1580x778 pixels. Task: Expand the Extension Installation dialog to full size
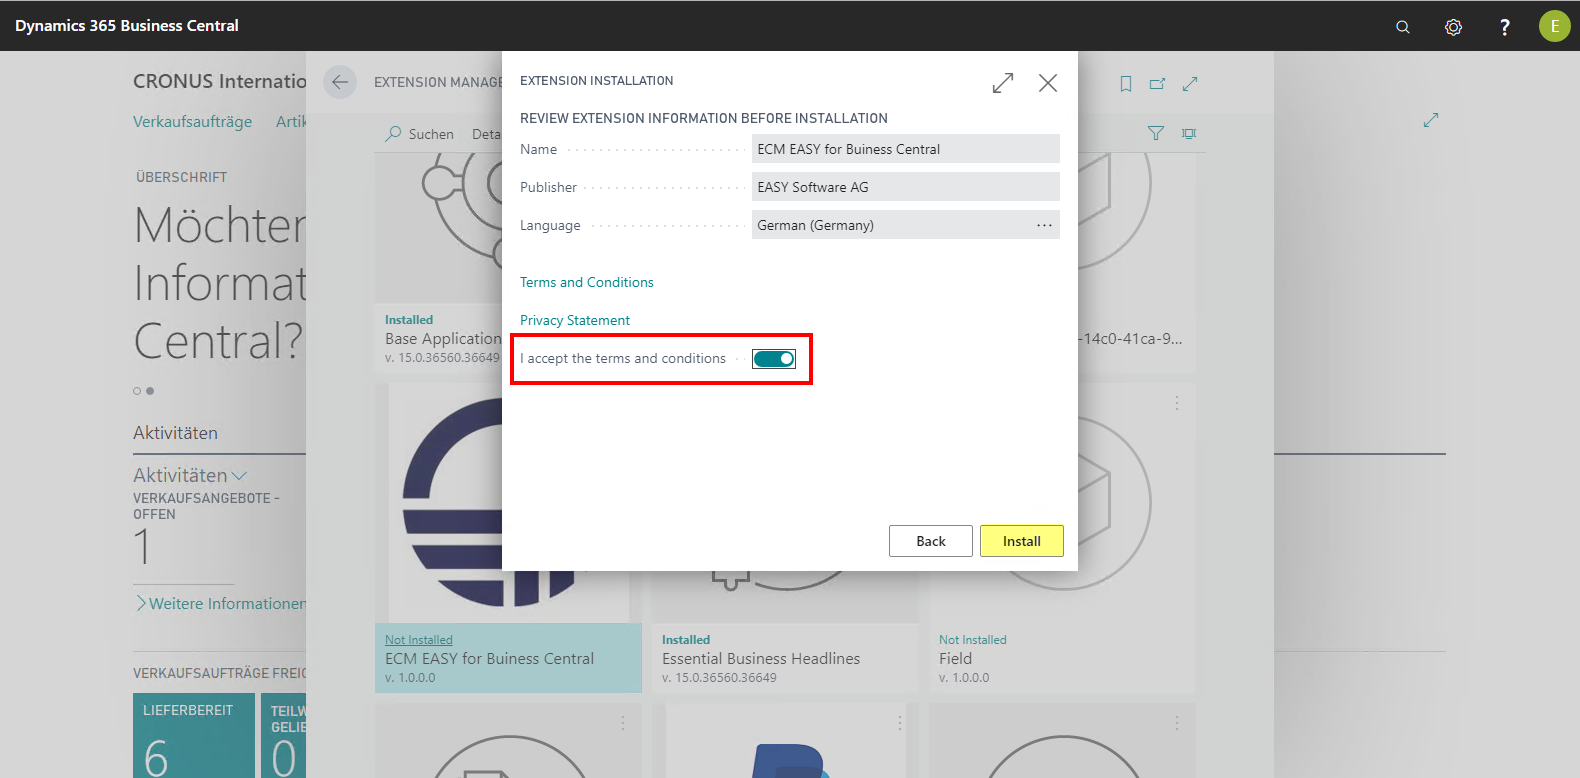(1002, 83)
